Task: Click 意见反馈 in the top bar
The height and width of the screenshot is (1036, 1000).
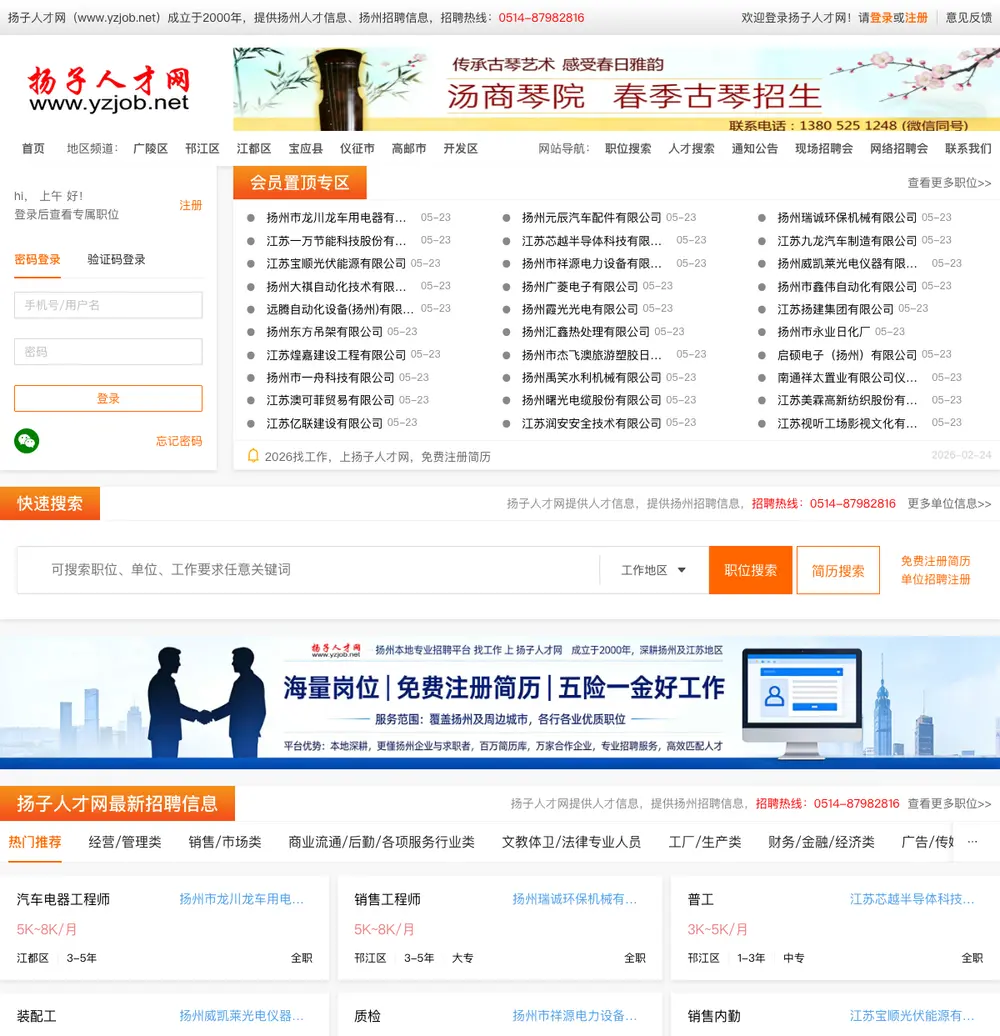Action: click(x=968, y=18)
